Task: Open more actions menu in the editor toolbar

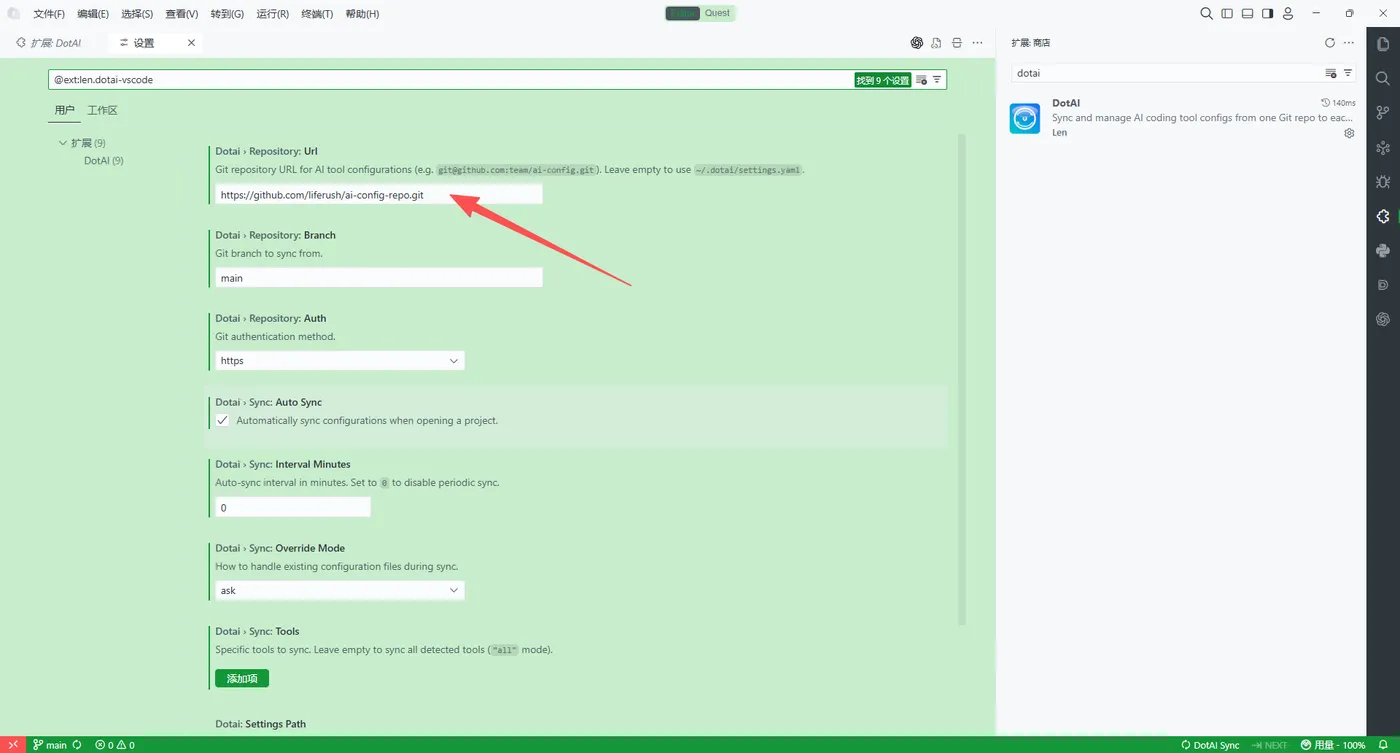Action: [977, 43]
